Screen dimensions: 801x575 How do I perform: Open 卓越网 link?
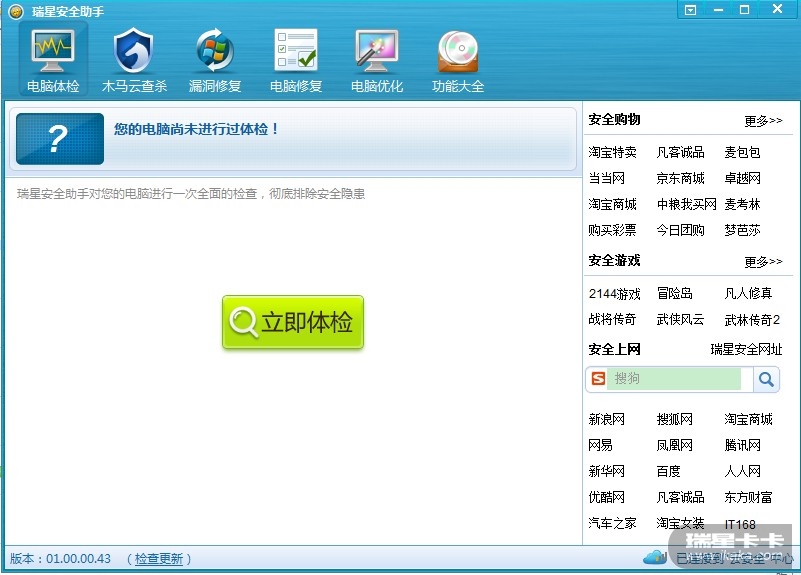pos(742,178)
